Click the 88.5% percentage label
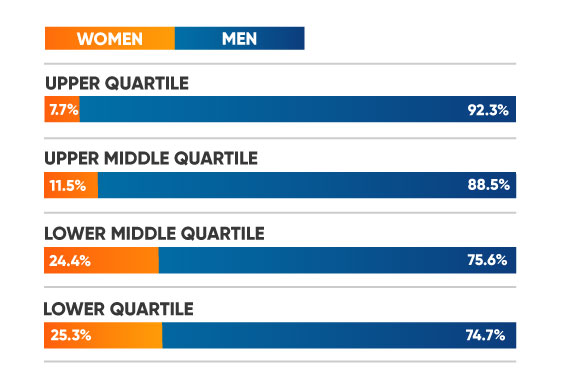The height and width of the screenshot is (389, 567). [489, 185]
